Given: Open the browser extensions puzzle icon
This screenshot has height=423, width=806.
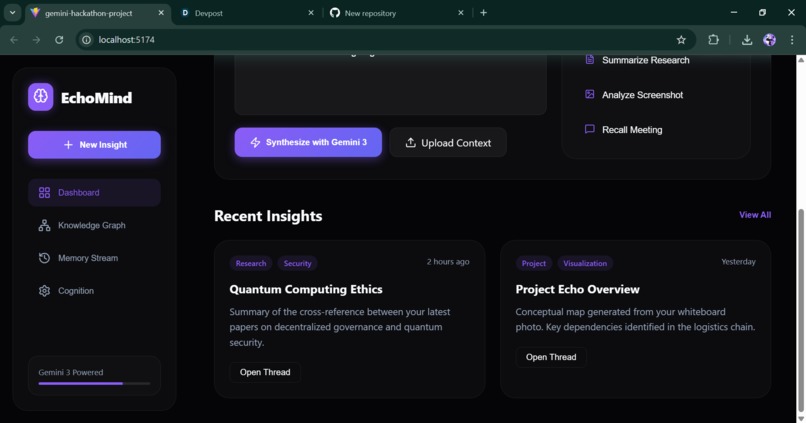Looking at the screenshot, I should coord(713,40).
